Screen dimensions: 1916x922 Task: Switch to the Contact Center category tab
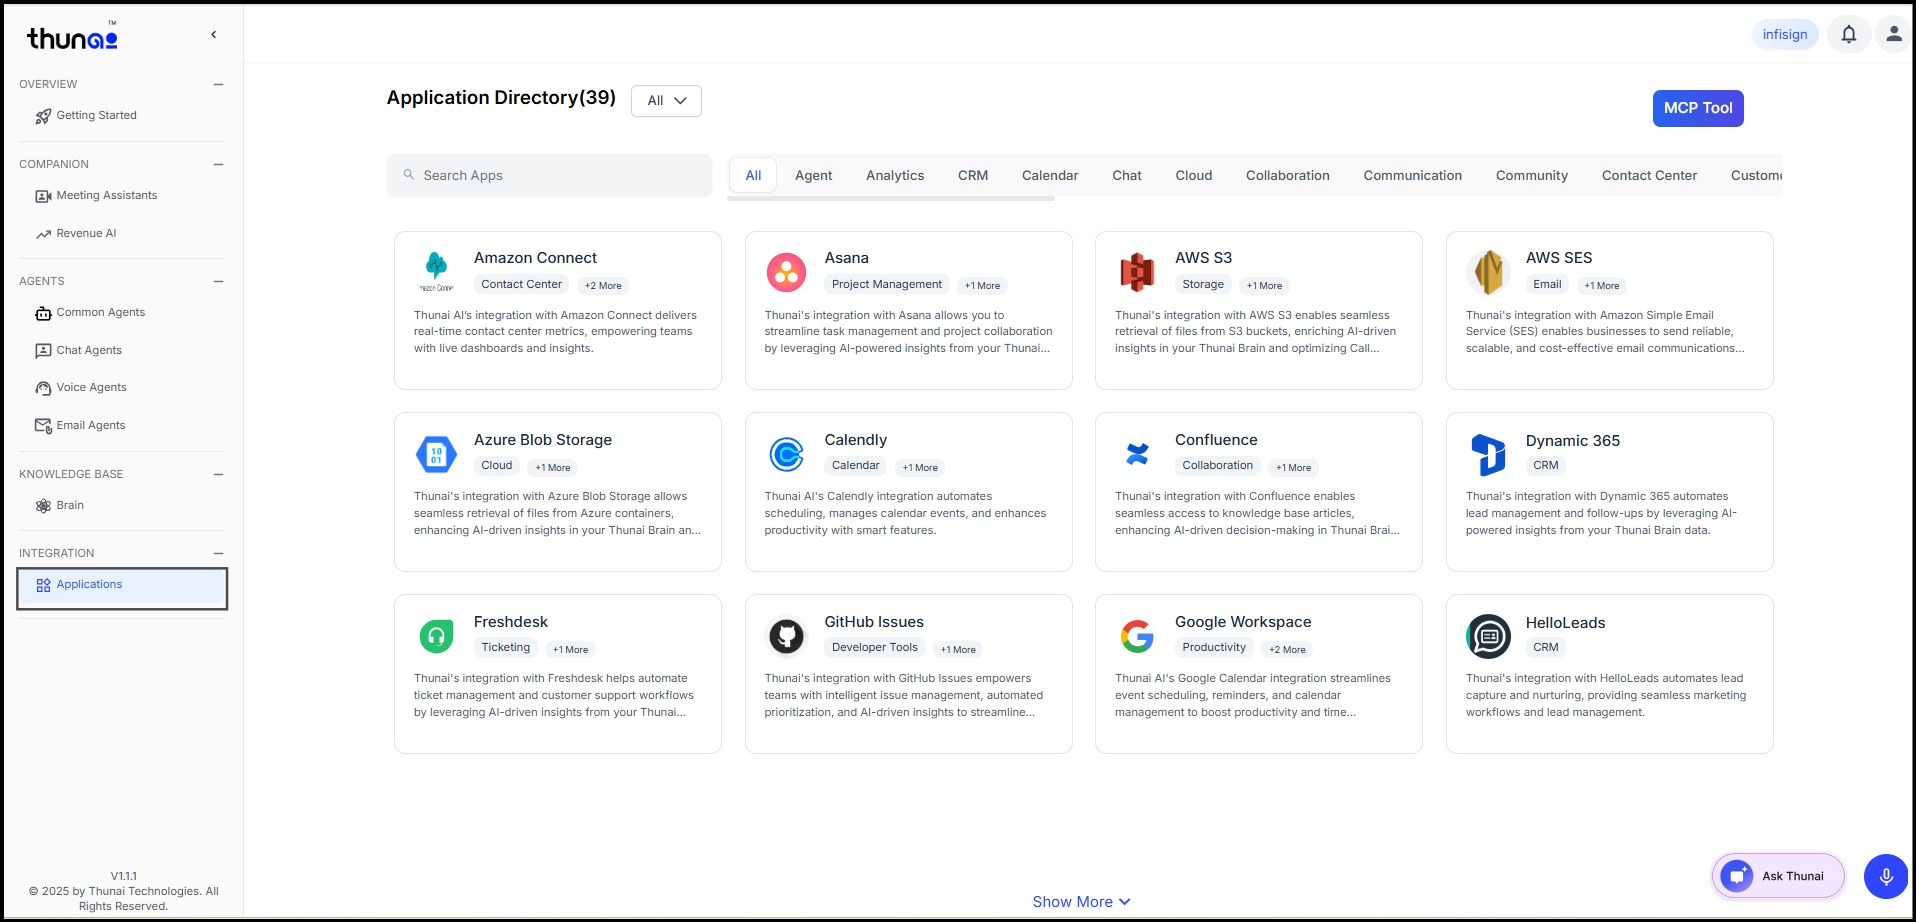pos(1649,176)
